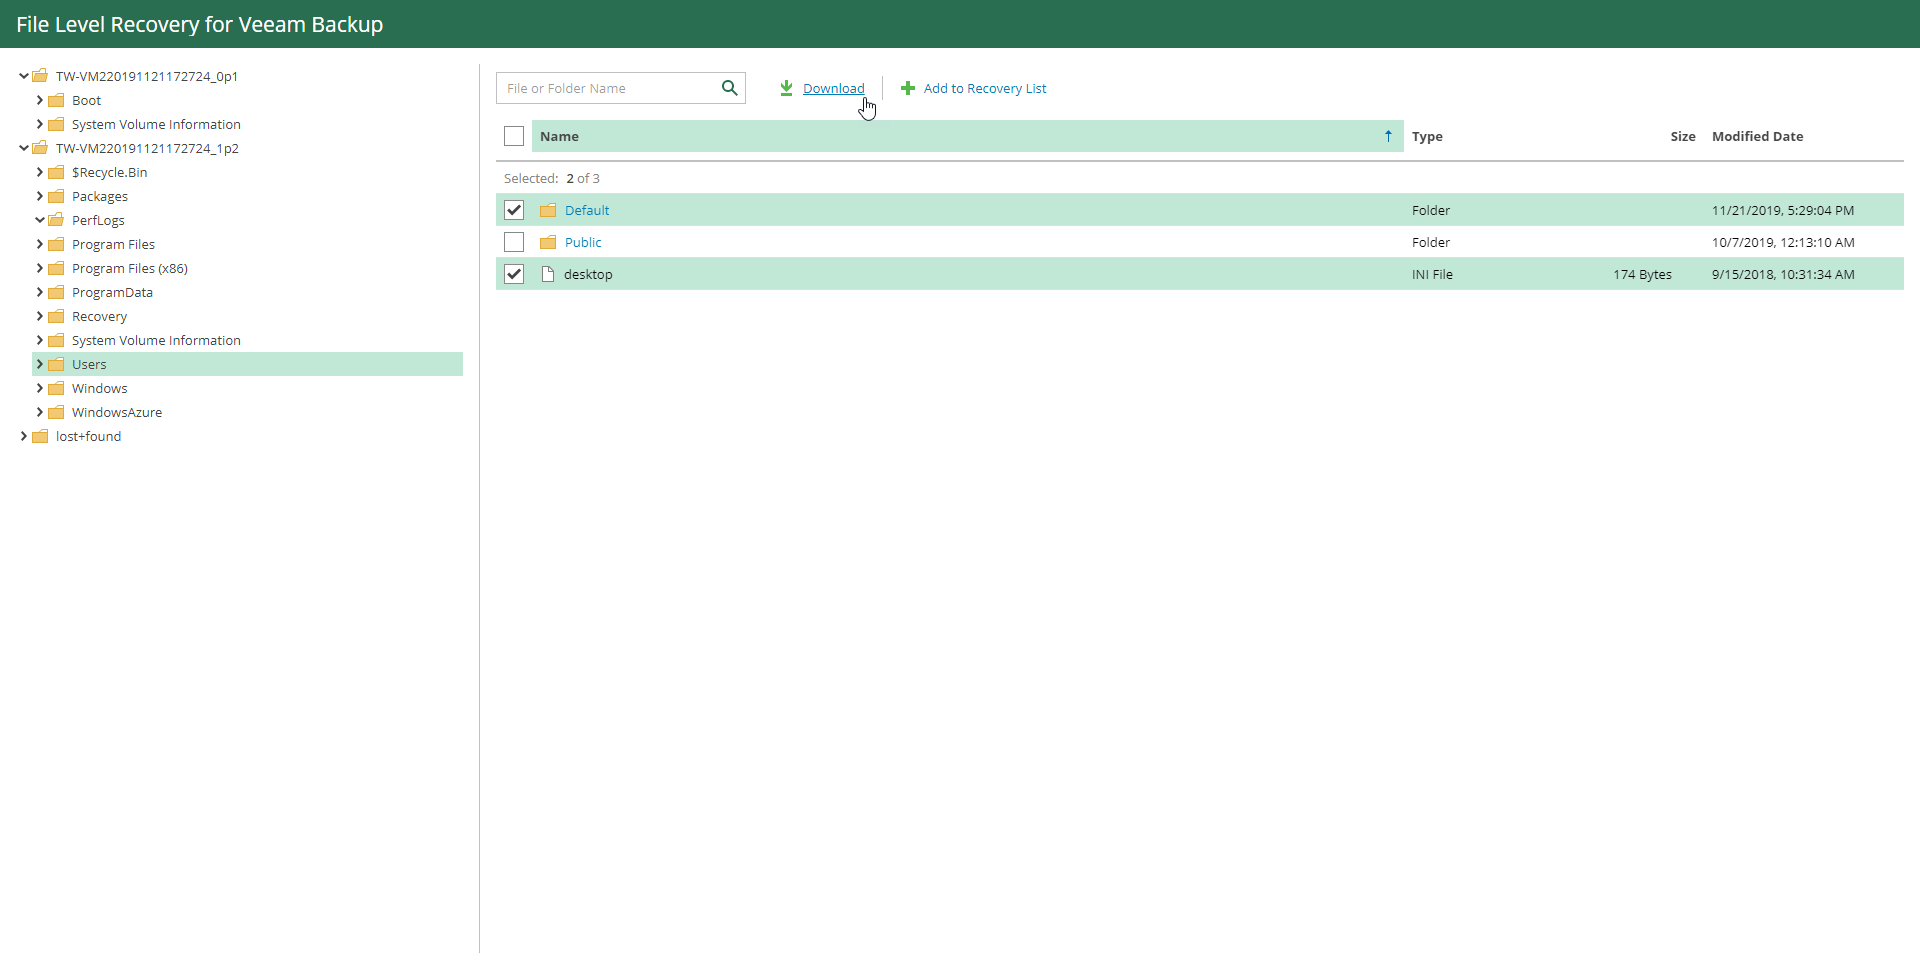Screen dimensions: 1920x969
Task: Sort by Modified Date column header
Action: click(x=1757, y=136)
